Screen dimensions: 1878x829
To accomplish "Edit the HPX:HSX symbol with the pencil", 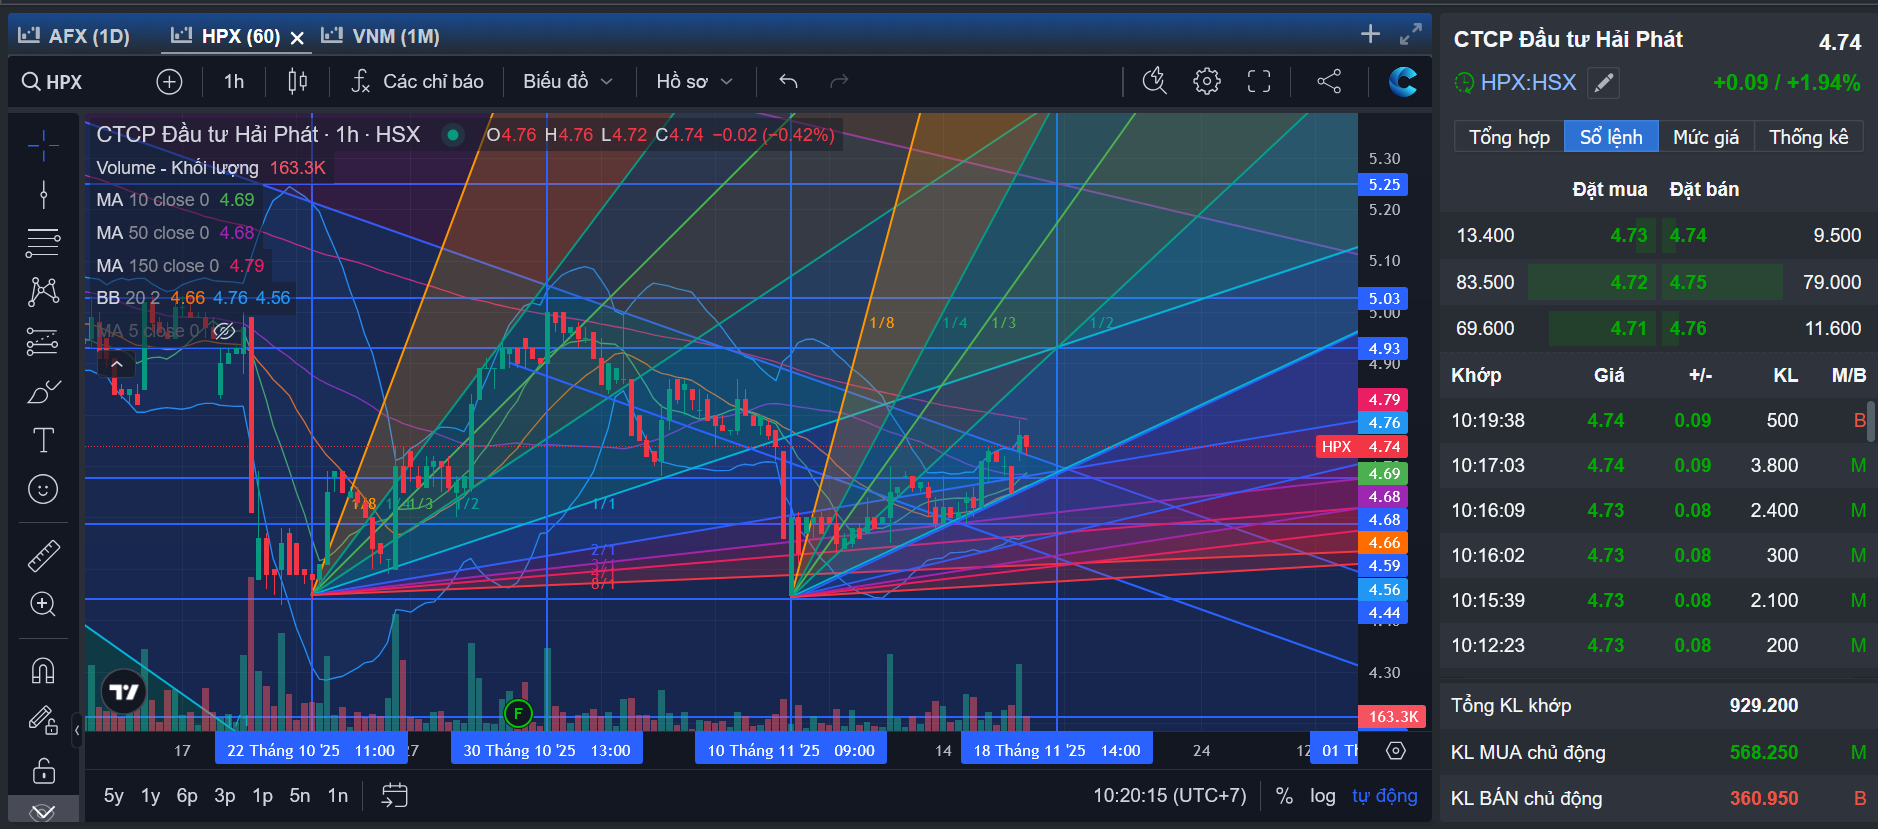I will click(x=1603, y=83).
